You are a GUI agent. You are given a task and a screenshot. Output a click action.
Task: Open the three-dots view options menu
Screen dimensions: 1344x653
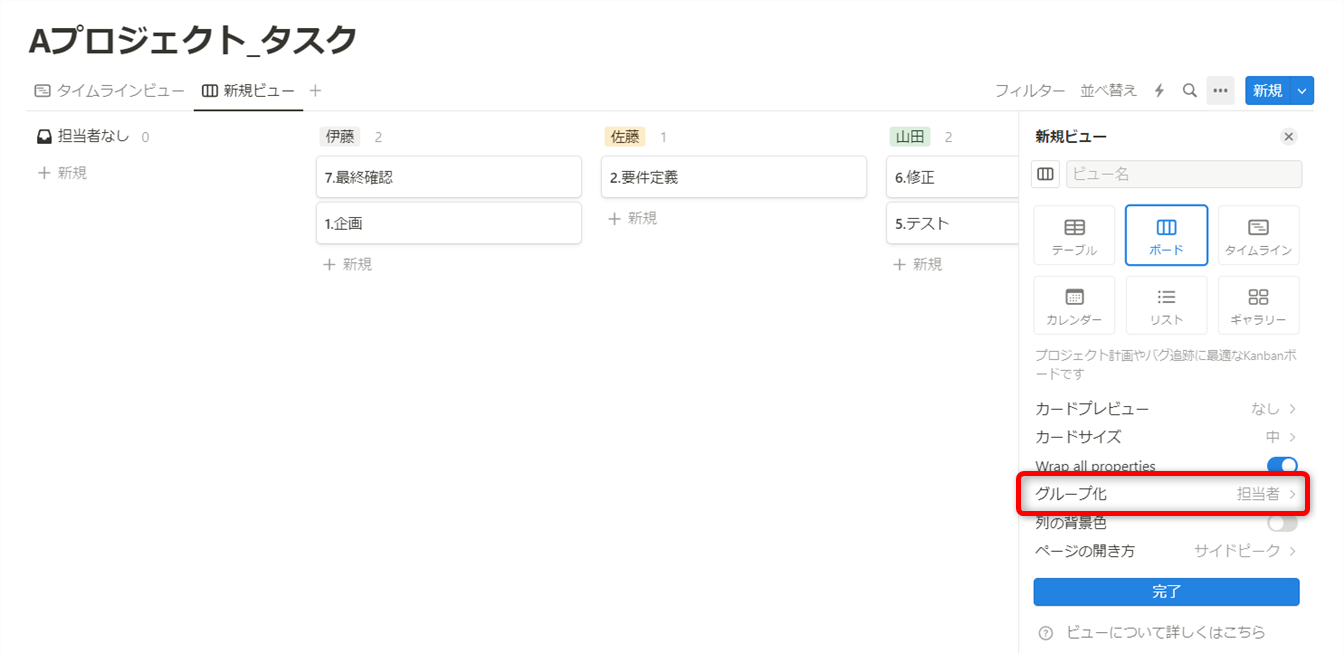[1220, 90]
